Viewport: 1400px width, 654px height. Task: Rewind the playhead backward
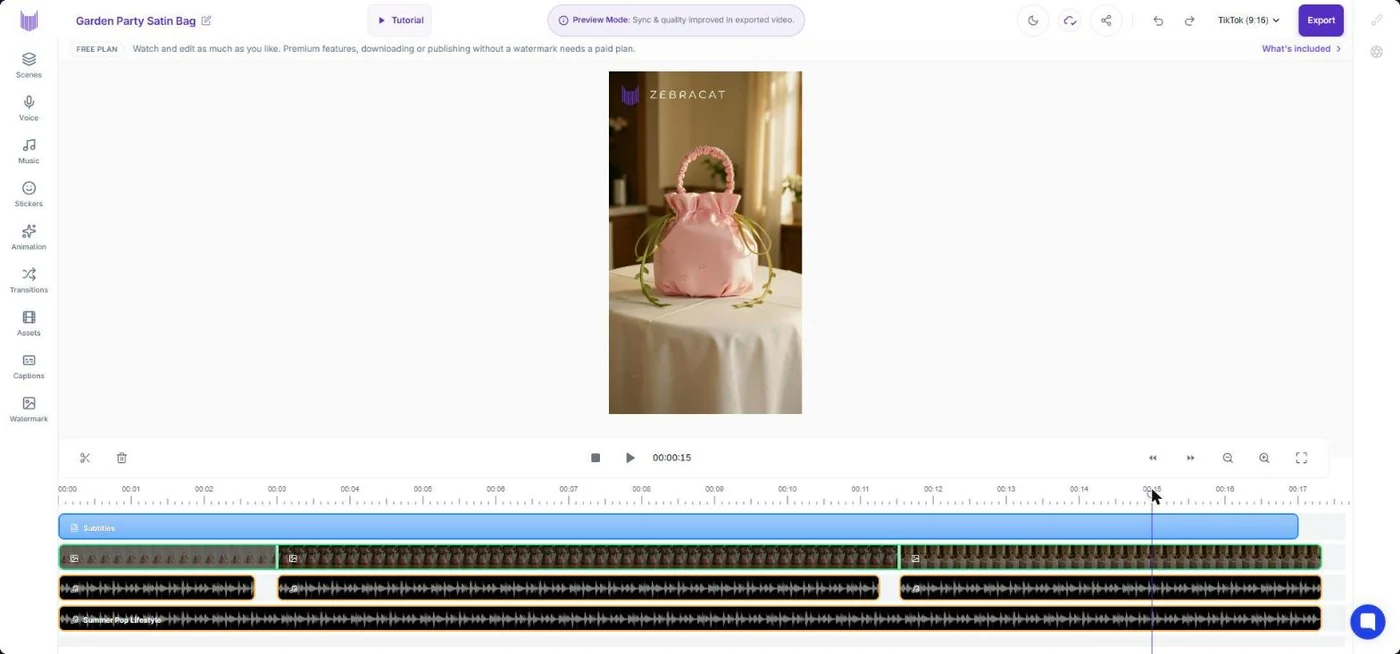coord(1153,458)
